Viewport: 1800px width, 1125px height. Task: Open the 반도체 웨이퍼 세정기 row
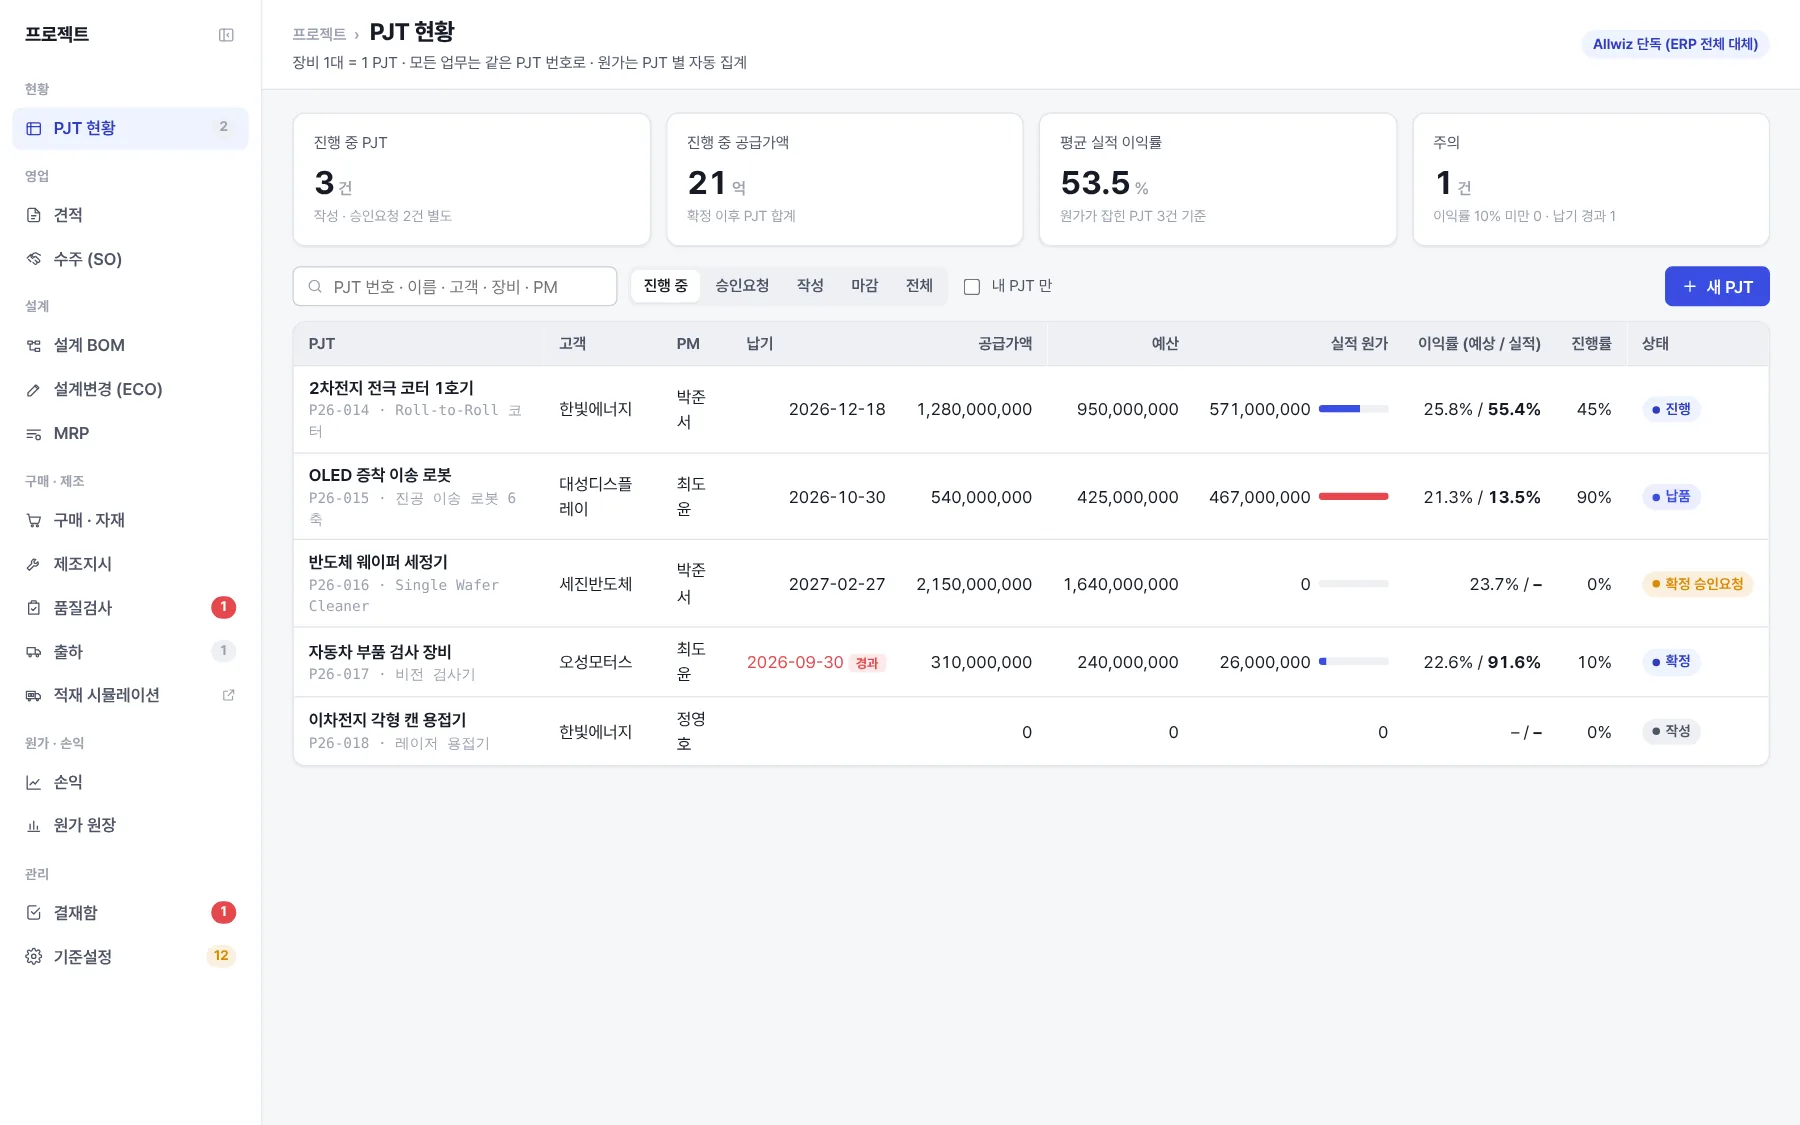[x=1030, y=584]
